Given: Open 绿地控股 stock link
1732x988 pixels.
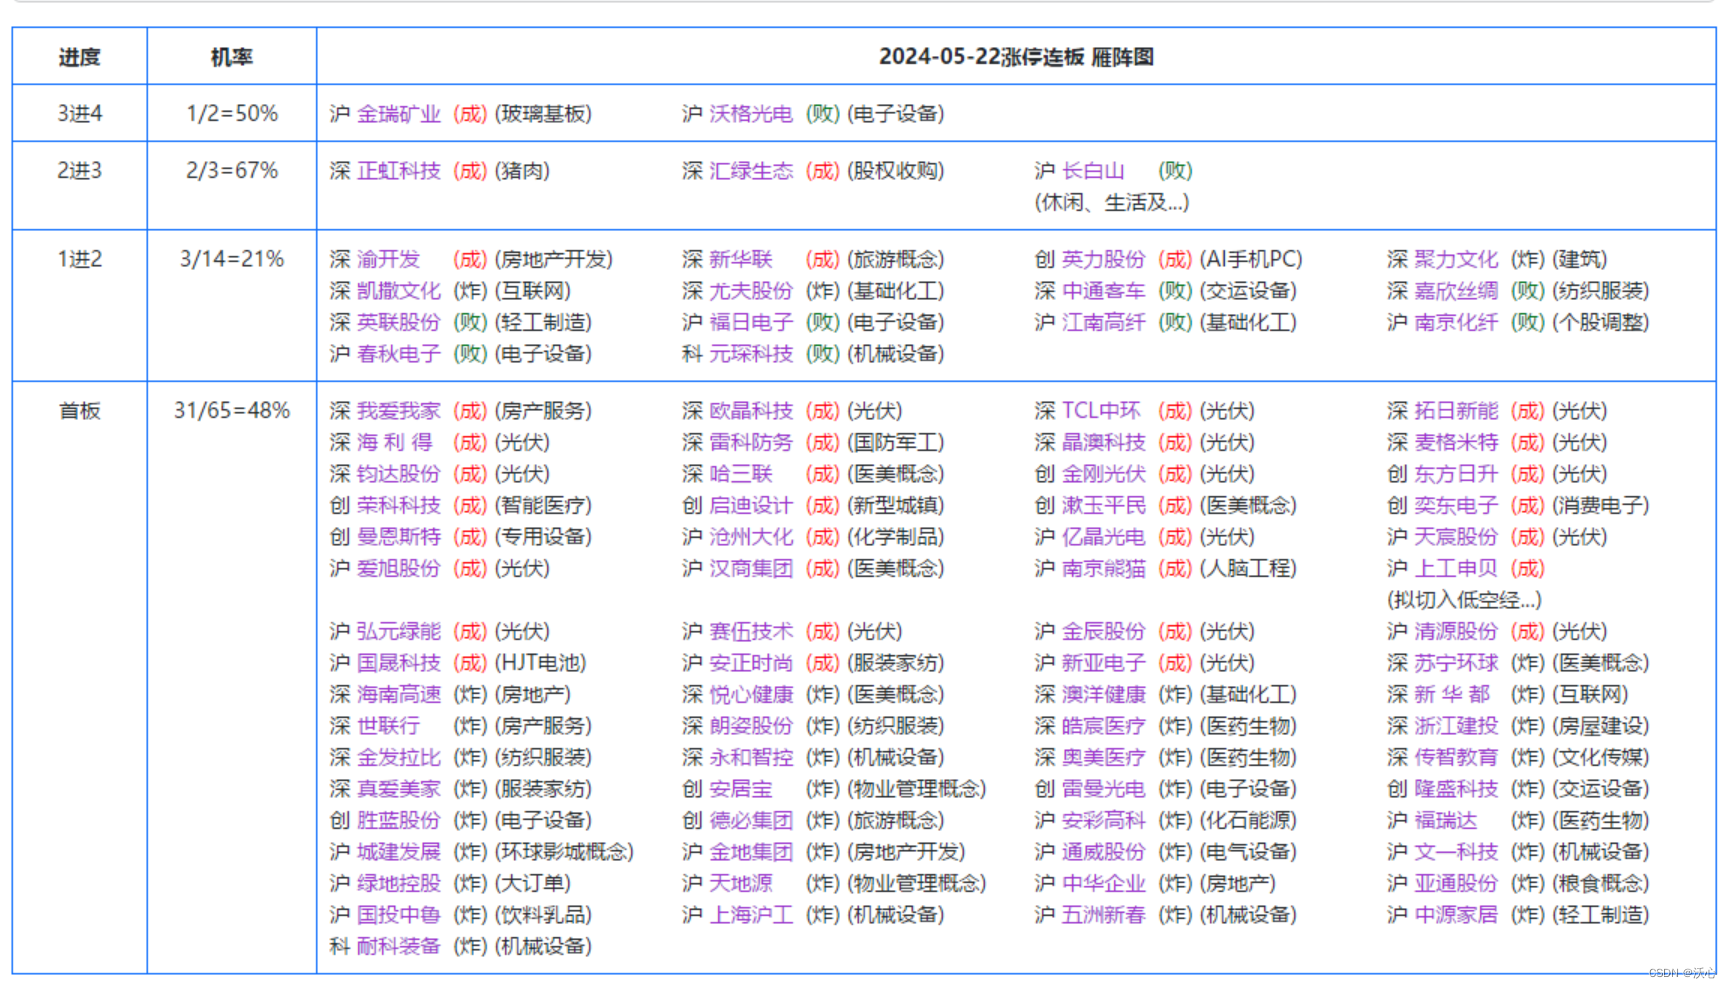Looking at the screenshot, I should point(399,884).
